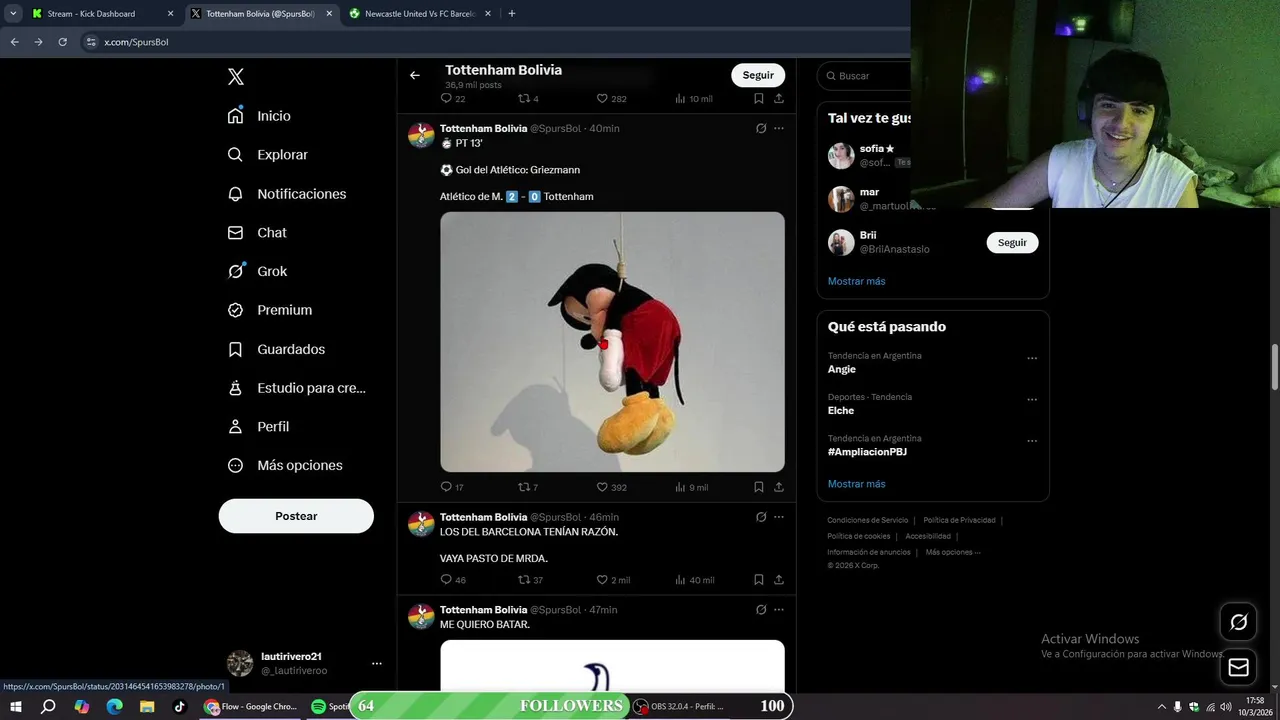This screenshot has height=720, width=1280.
Task: Open Premium in the sidebar
Action: pos(269,310)
